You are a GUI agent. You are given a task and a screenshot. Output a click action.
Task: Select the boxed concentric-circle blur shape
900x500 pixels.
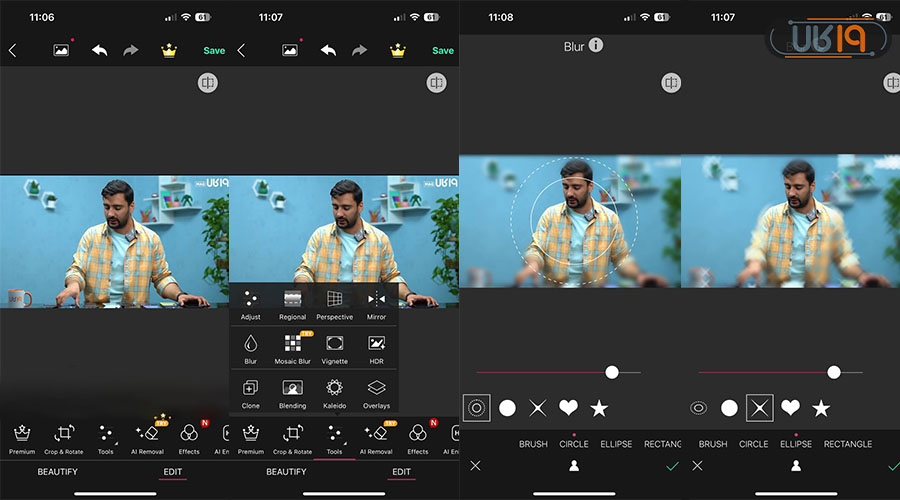click(x=476, y=408)
